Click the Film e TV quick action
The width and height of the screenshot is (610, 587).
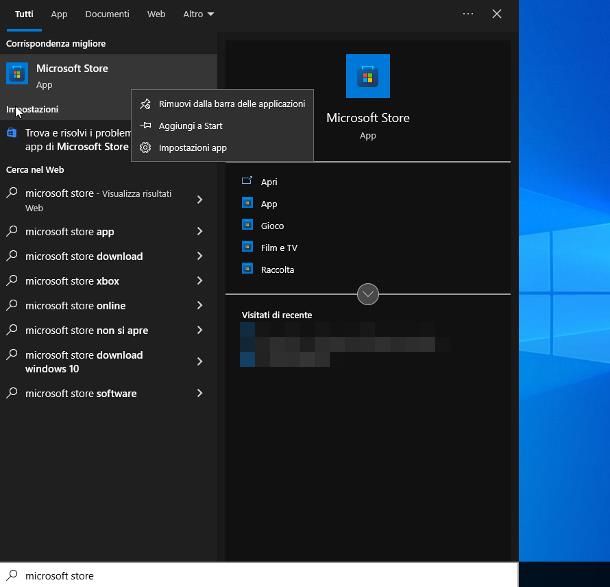(x=279, y=248)
